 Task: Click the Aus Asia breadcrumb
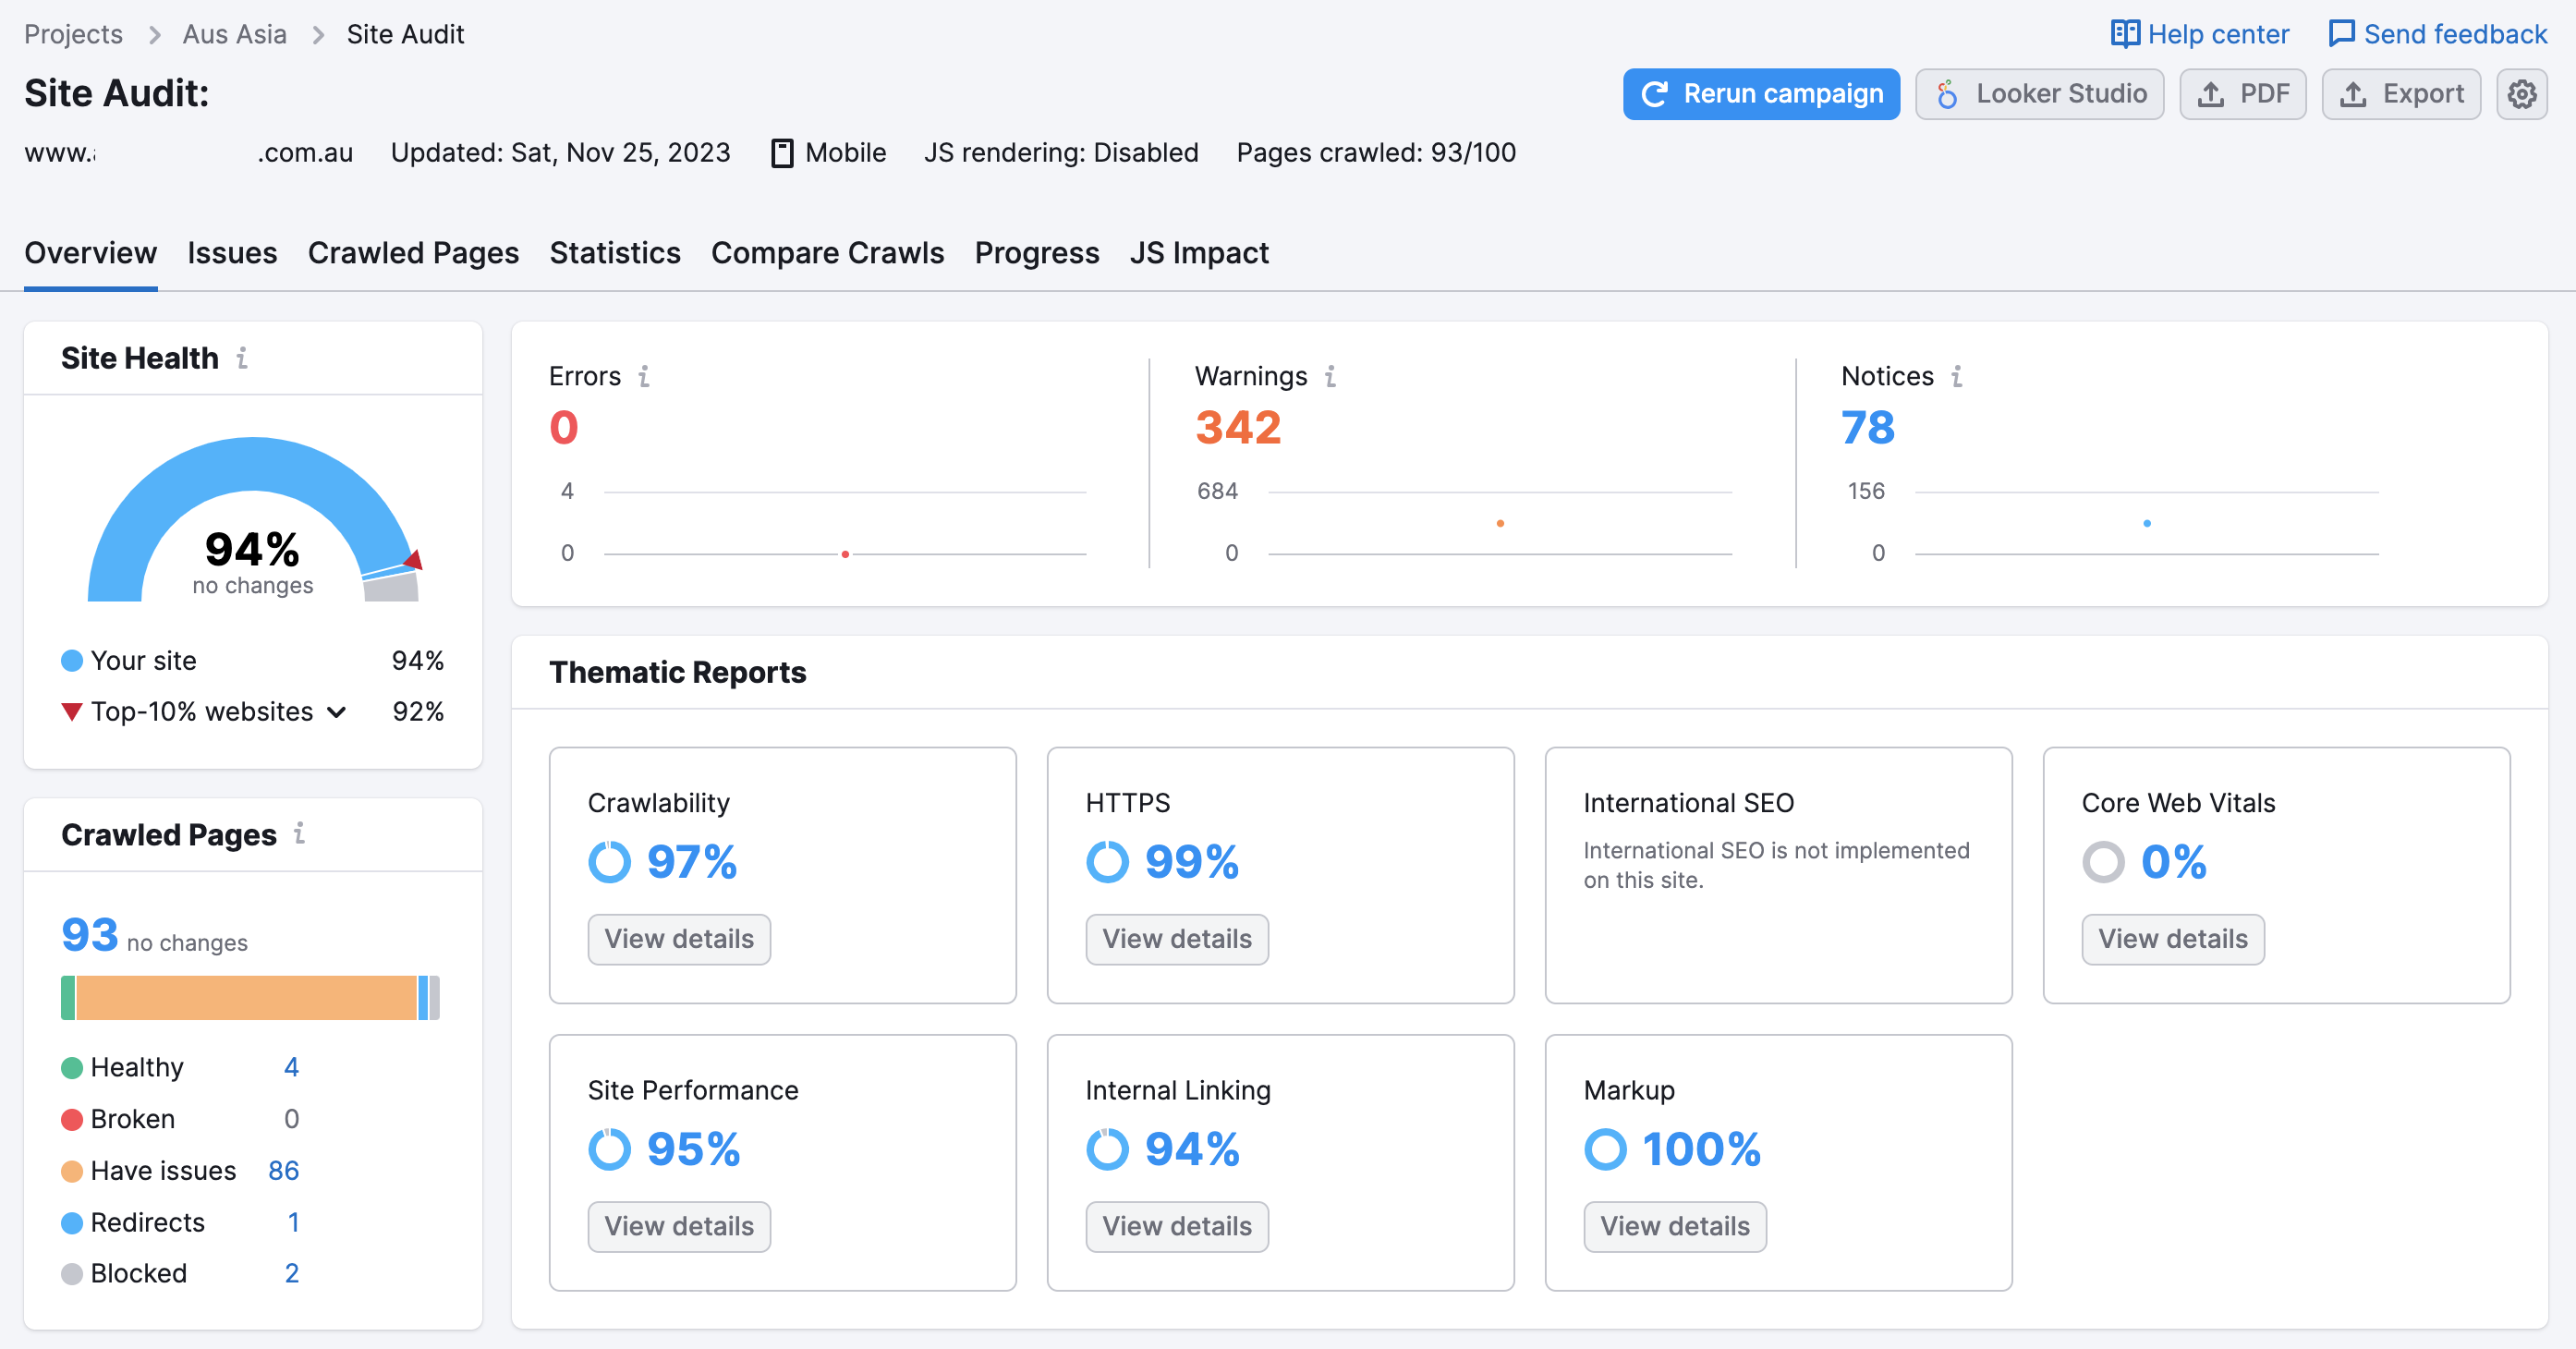[x=234, y=34]
